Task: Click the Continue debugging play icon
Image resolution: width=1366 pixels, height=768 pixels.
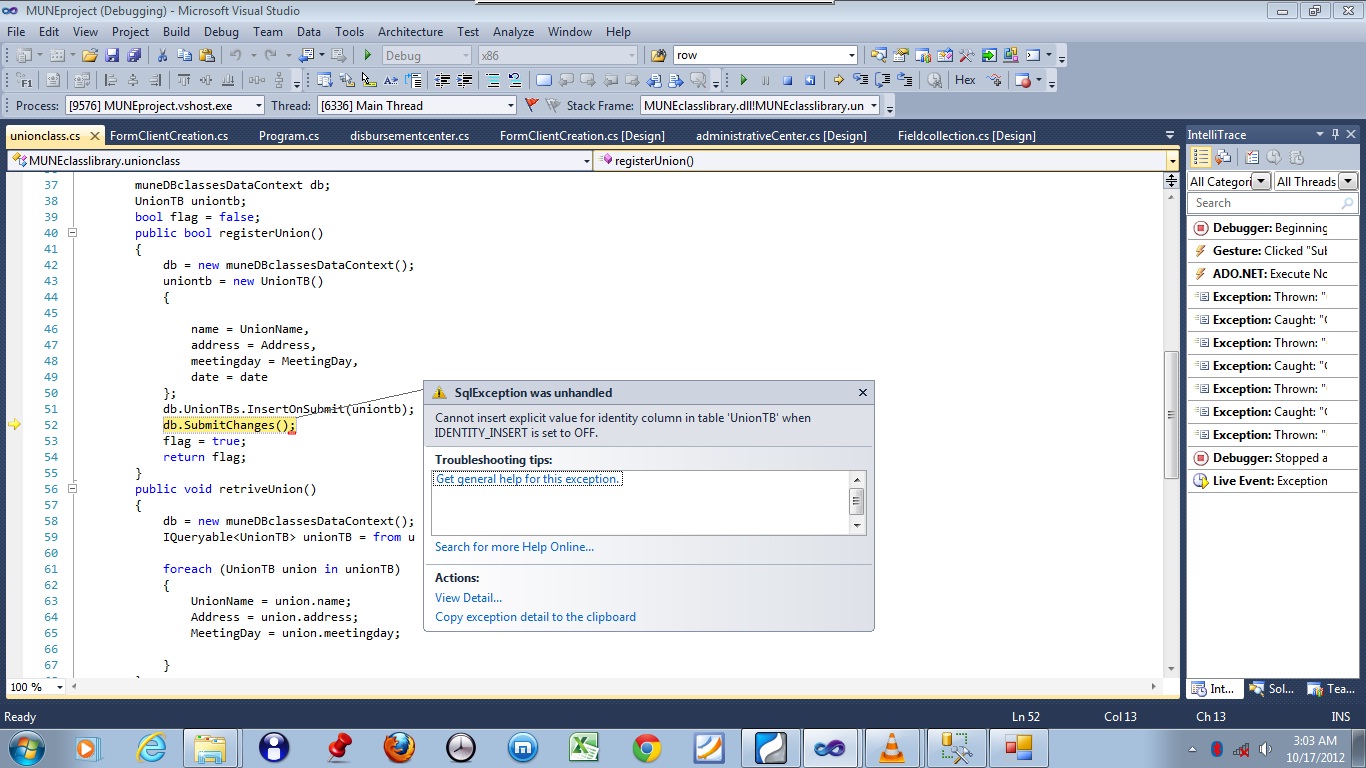Action: (x=743, y=80)
